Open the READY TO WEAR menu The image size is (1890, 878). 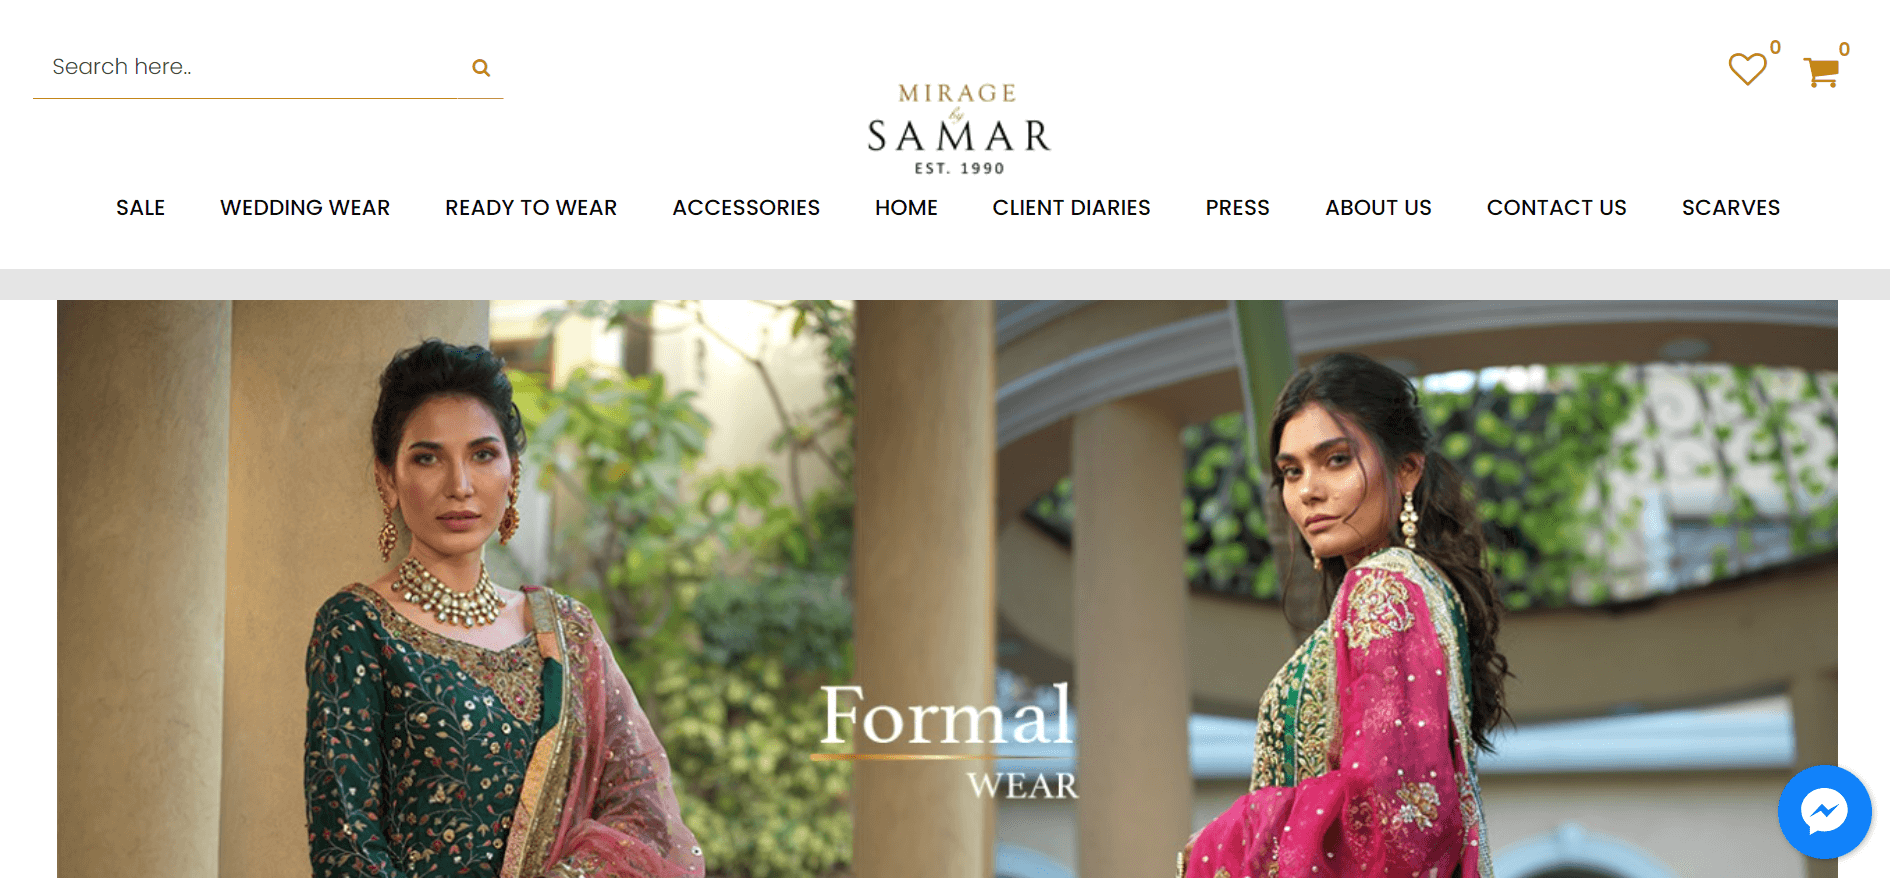pos(531,208)
